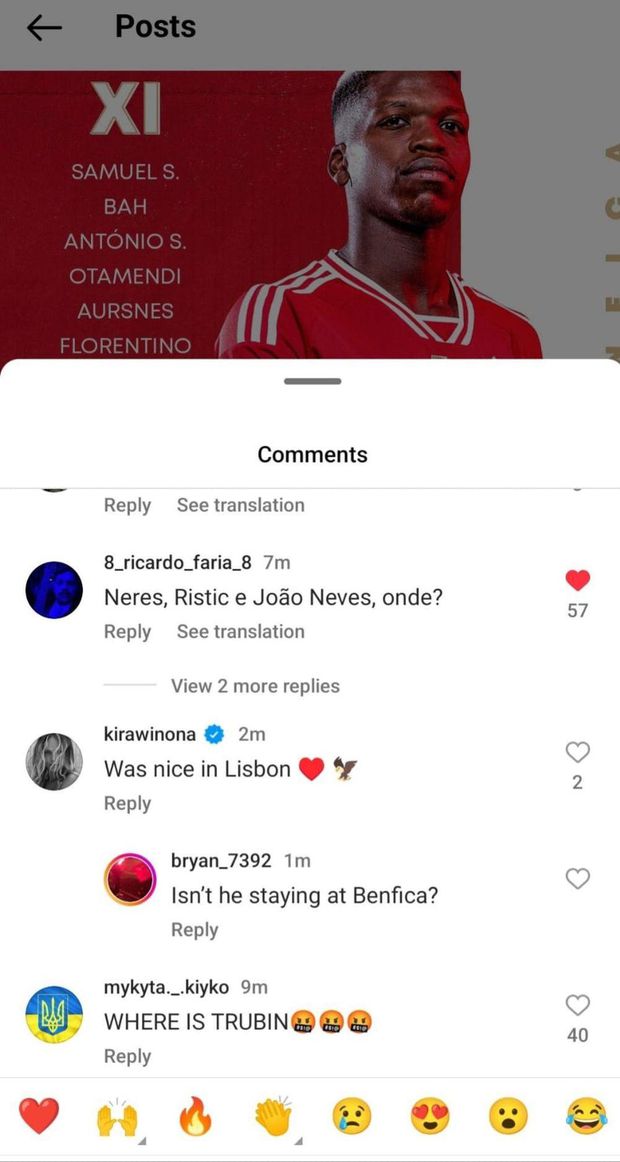Reply to mykyta._.kiyko's comment

click(x=127, y=1056)
